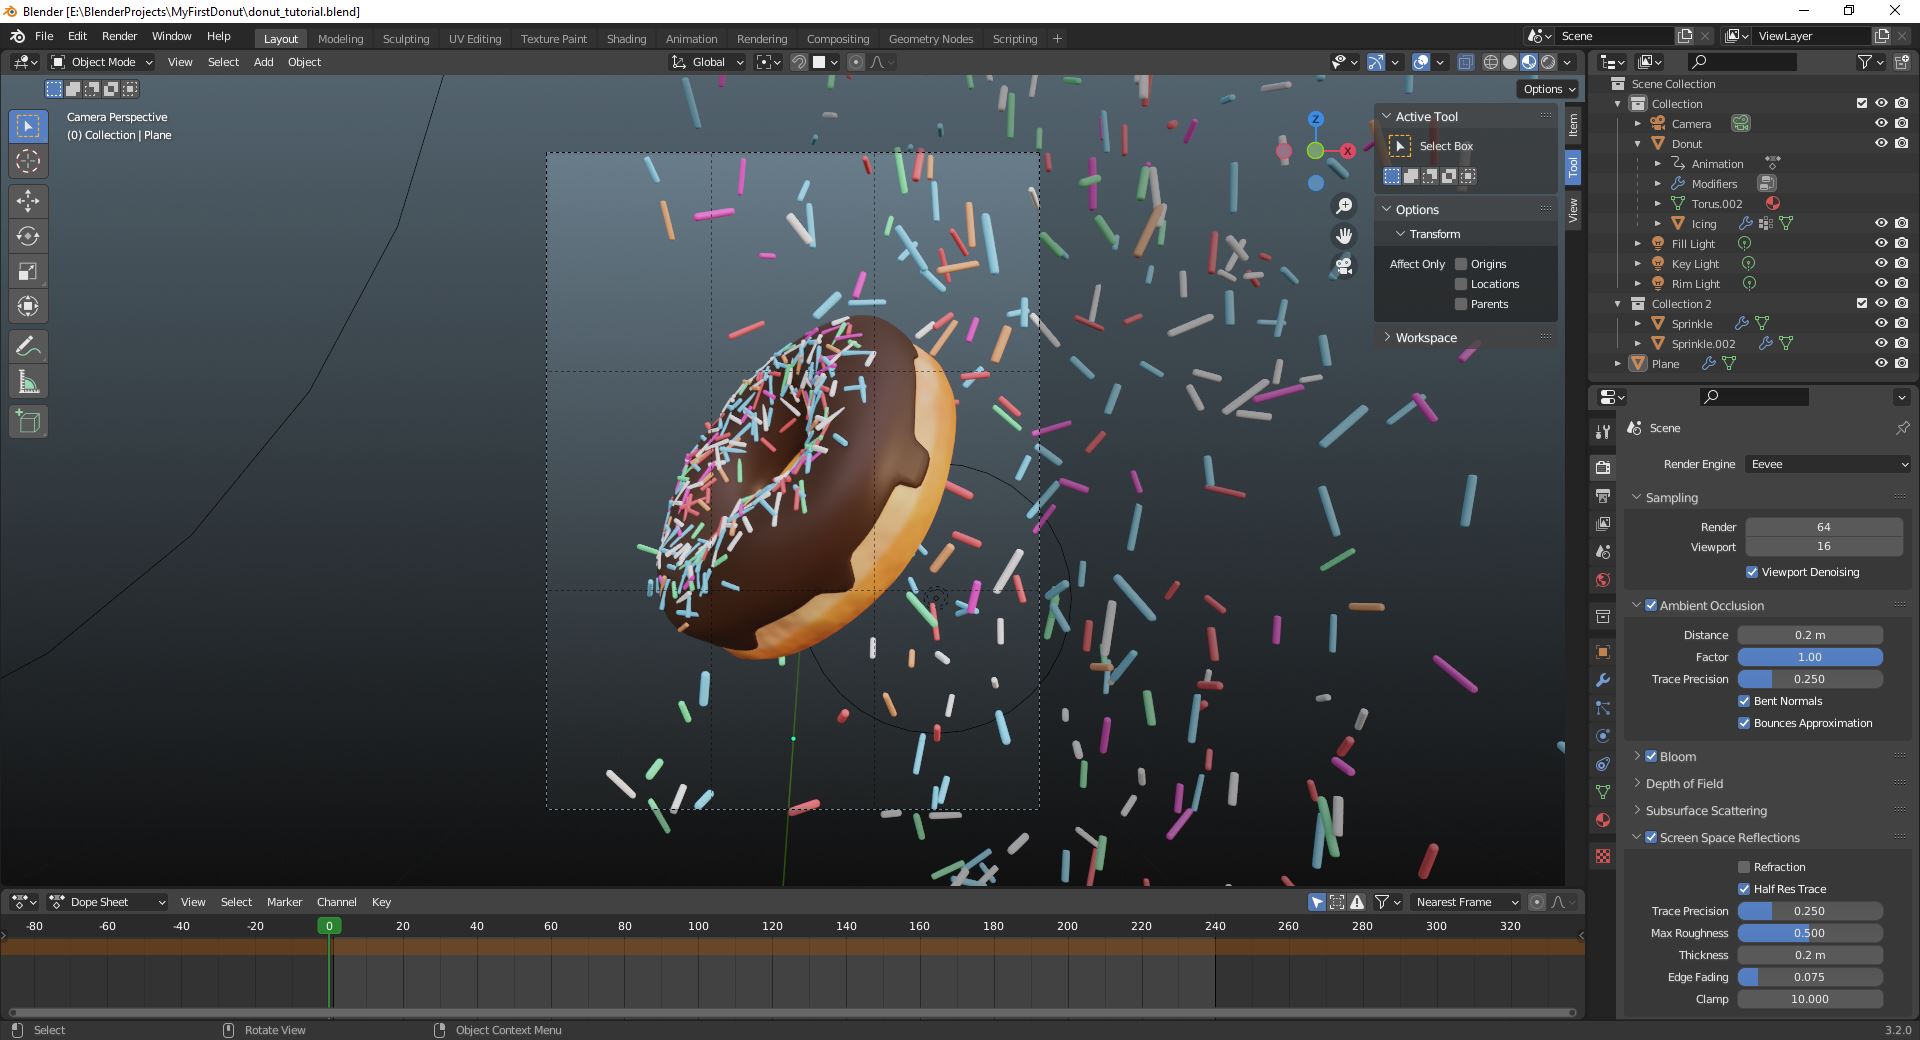The height and width of the screenshot is (1040, 1920).
Task: Uncheck Bent Normals option
Action: pos(1744,701)
